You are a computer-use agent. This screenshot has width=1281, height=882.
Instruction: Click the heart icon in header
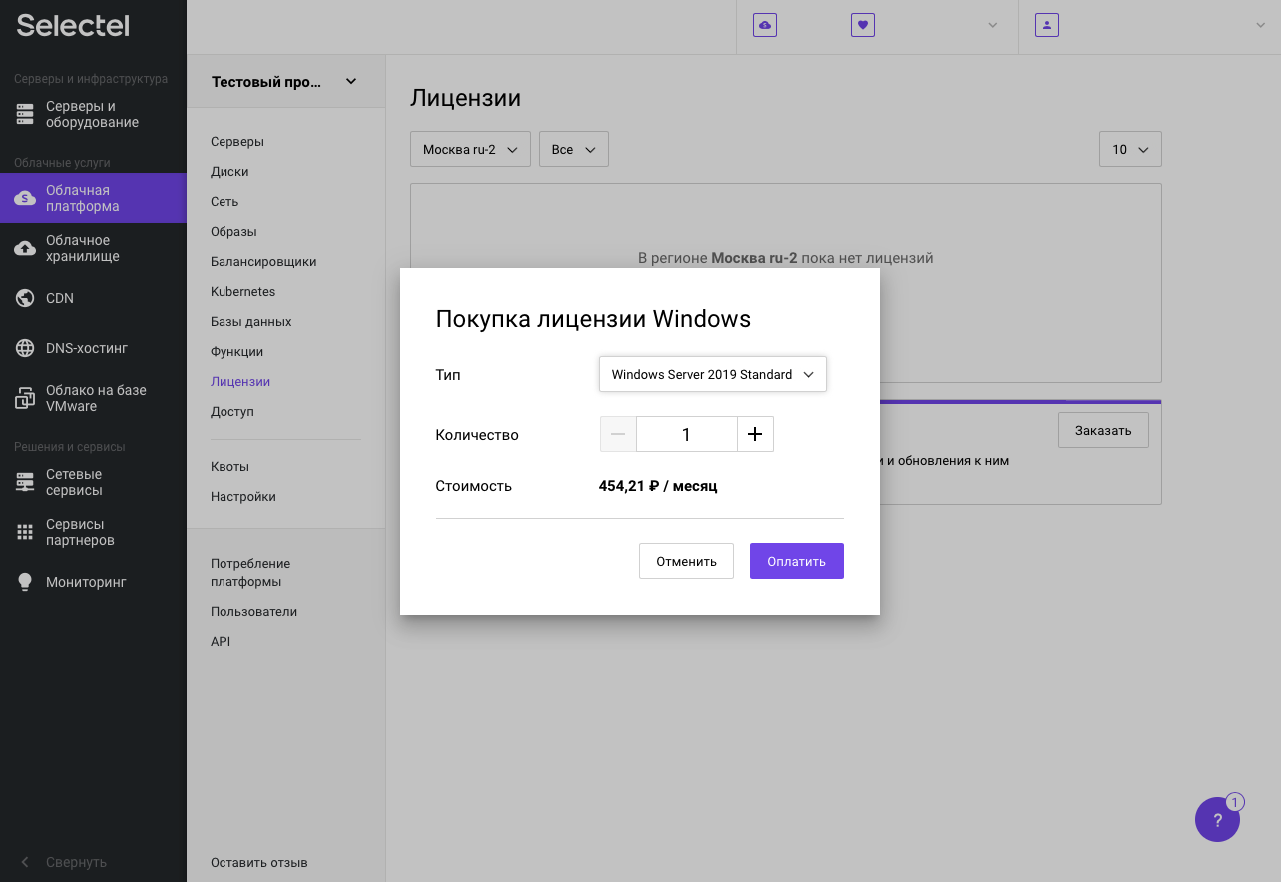(863, 25)
